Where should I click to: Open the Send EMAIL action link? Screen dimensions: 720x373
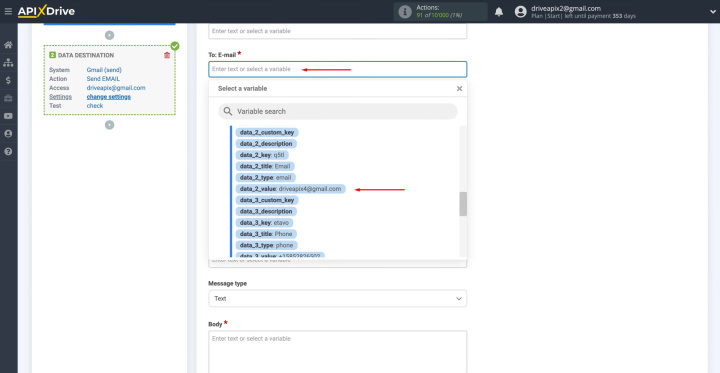click(103, 79)
